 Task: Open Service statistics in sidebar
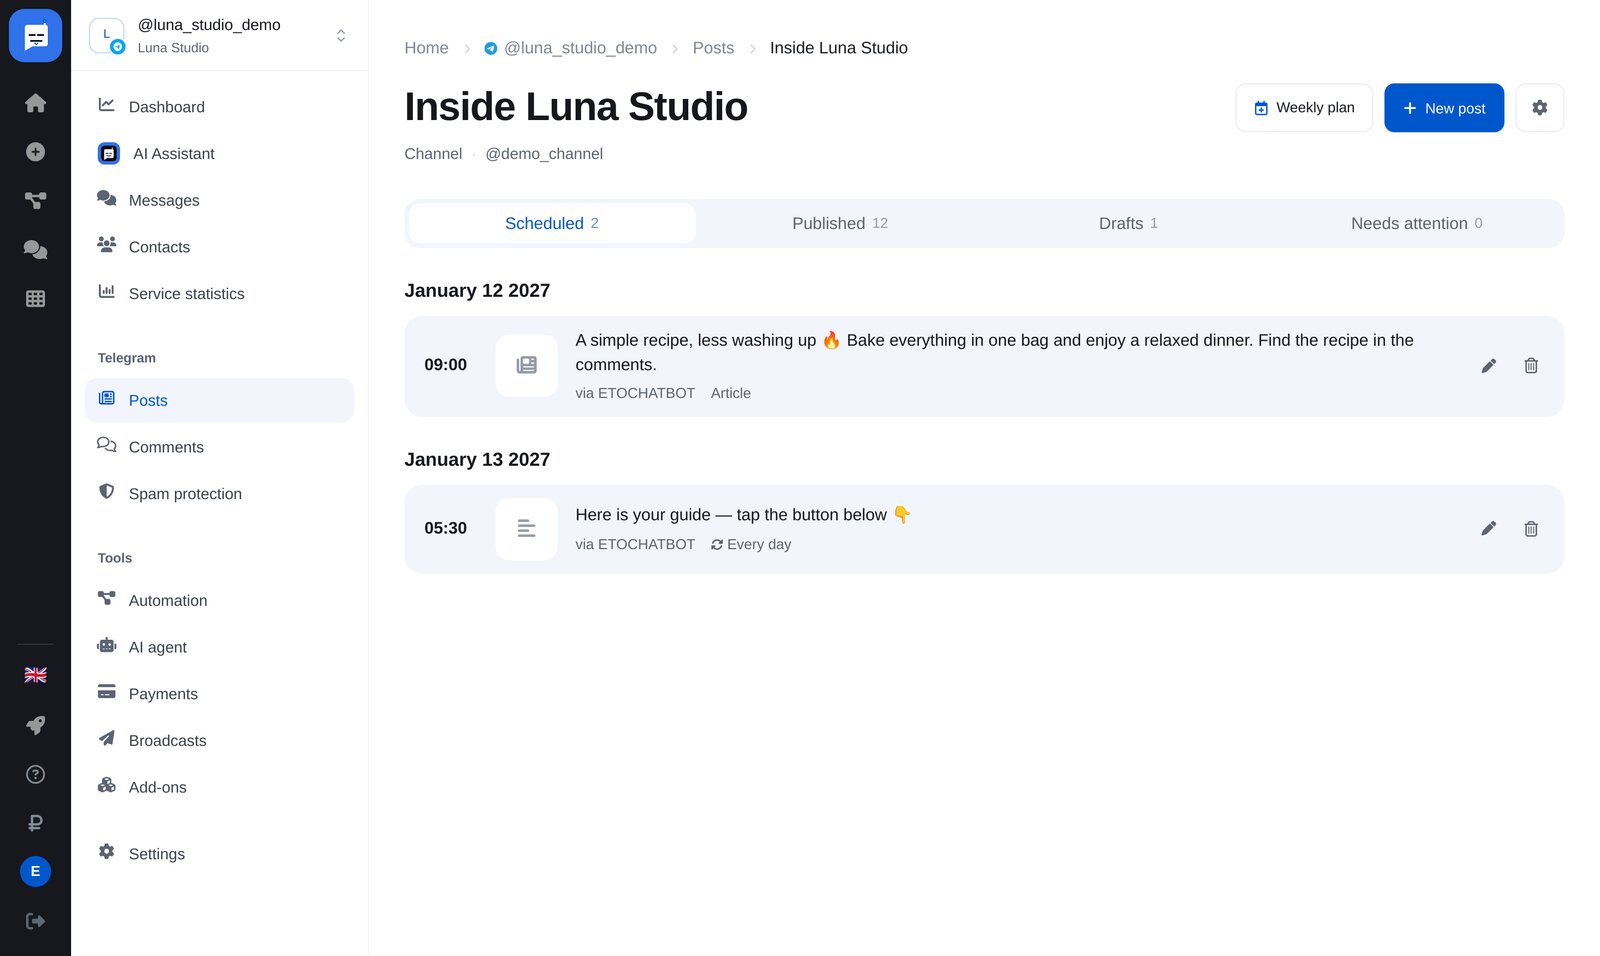pyautogui.click(x=220, y=294)
